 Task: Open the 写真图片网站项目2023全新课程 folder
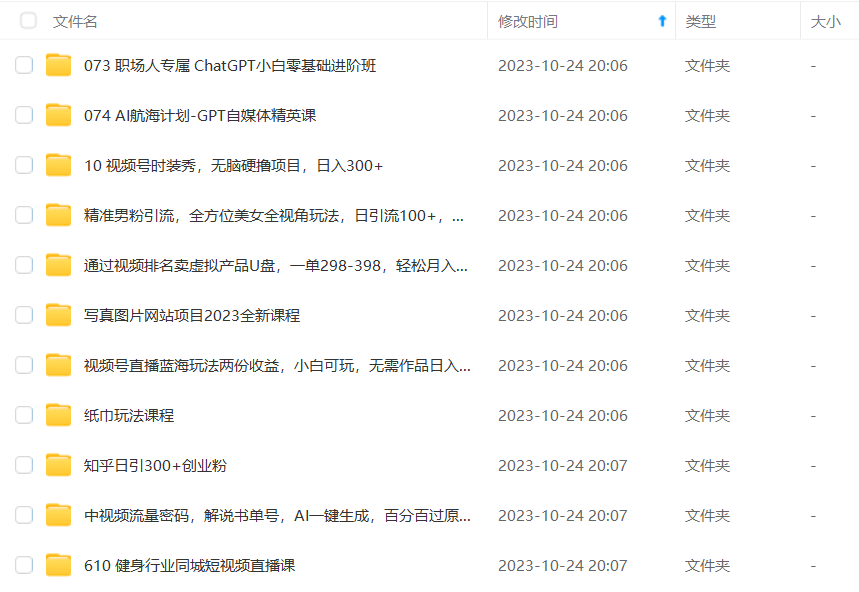(192, 316)
